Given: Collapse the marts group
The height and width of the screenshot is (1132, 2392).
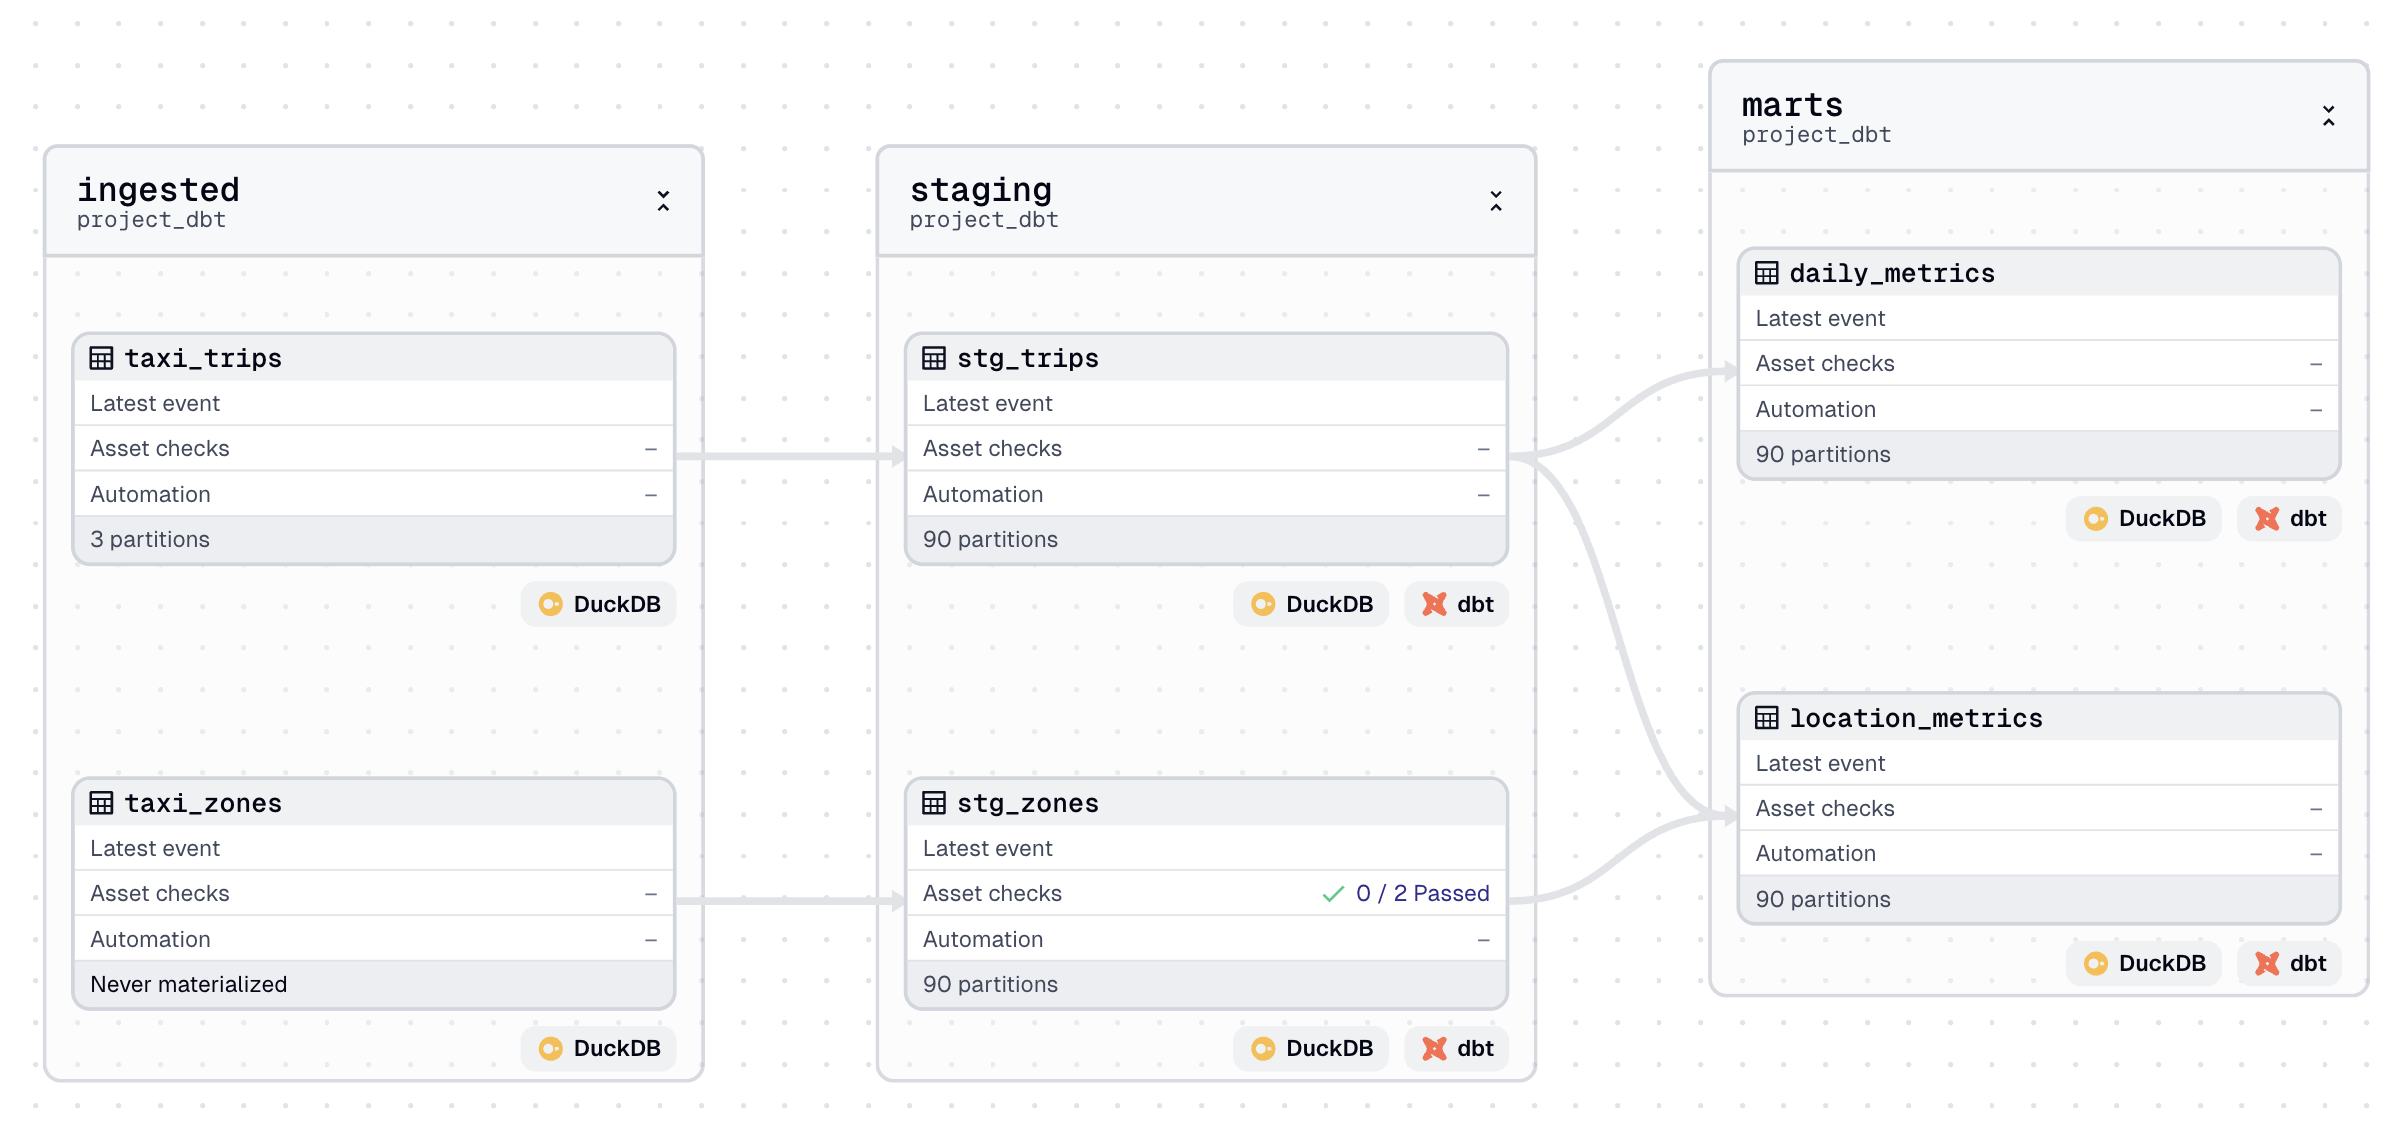Looking at the screenshot, I should click(x=2329, y=116).
